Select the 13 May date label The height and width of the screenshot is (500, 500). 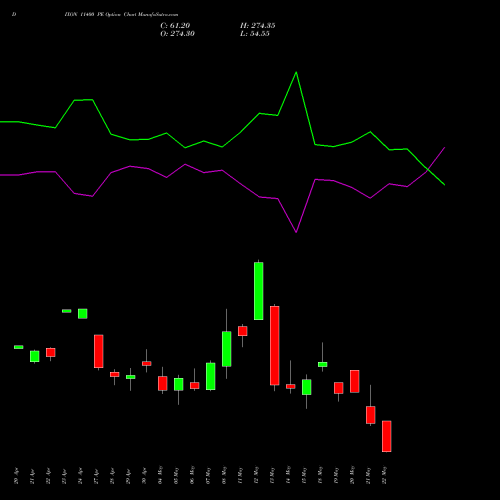pos(273,475)
